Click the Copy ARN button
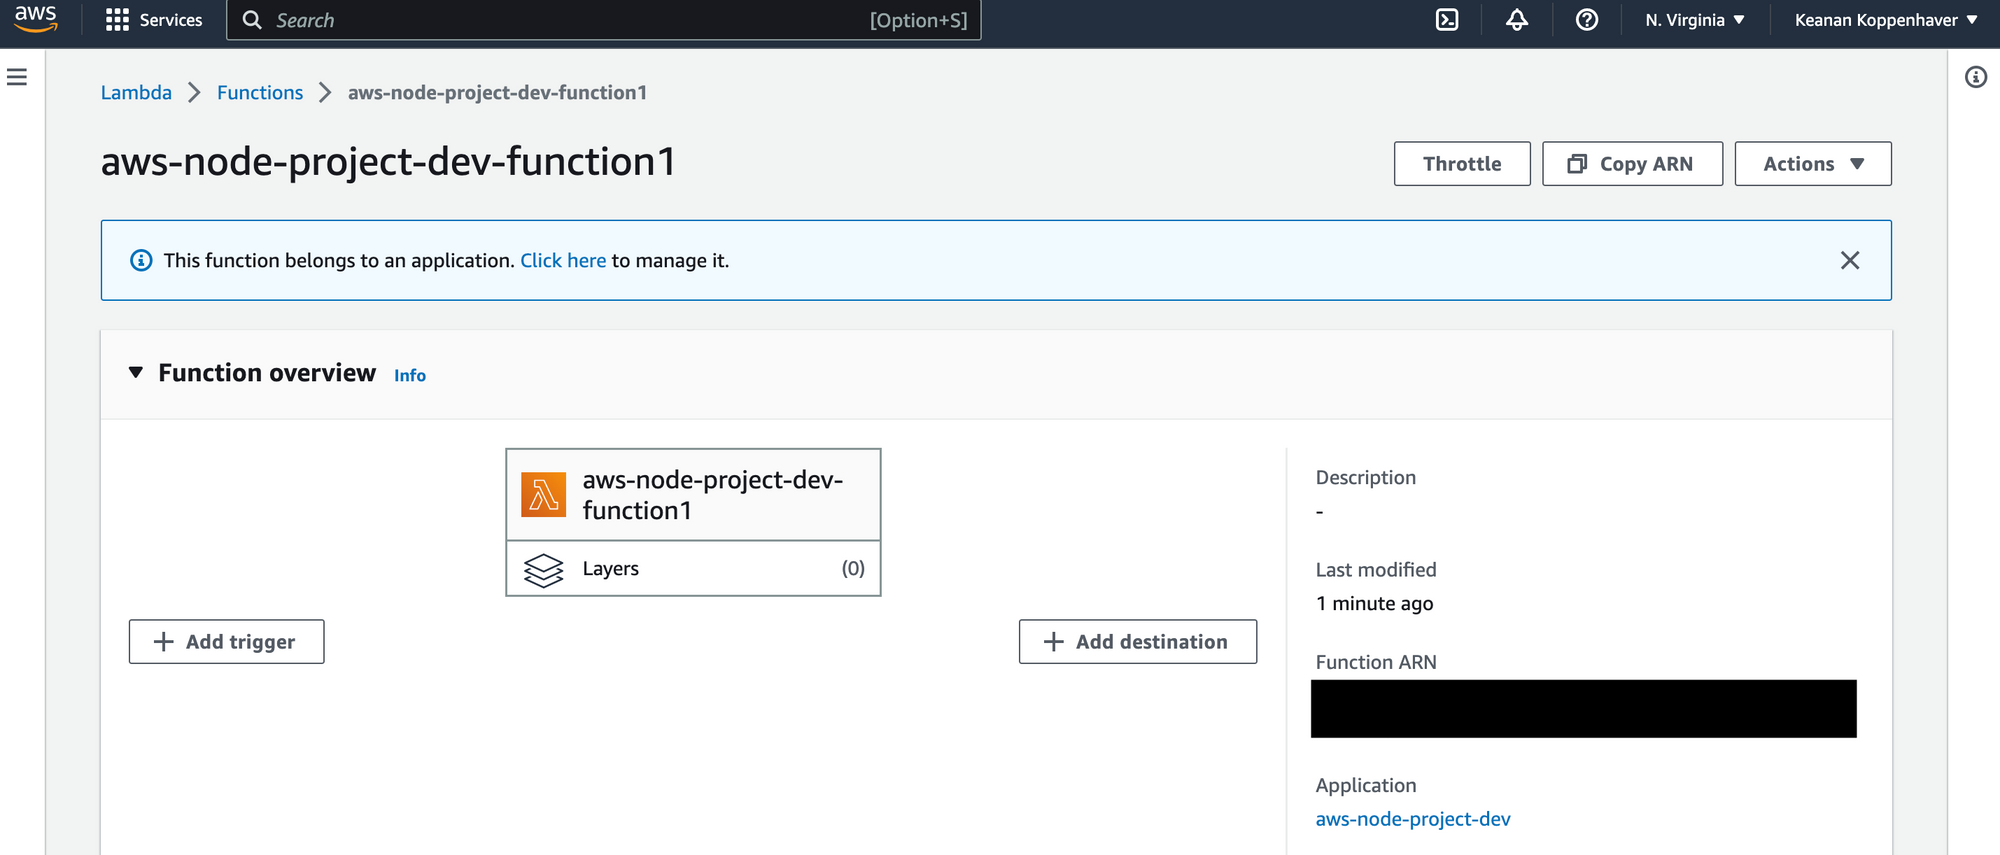The width and height of the screenshot is (2000, 855). tap(1632, 164)
